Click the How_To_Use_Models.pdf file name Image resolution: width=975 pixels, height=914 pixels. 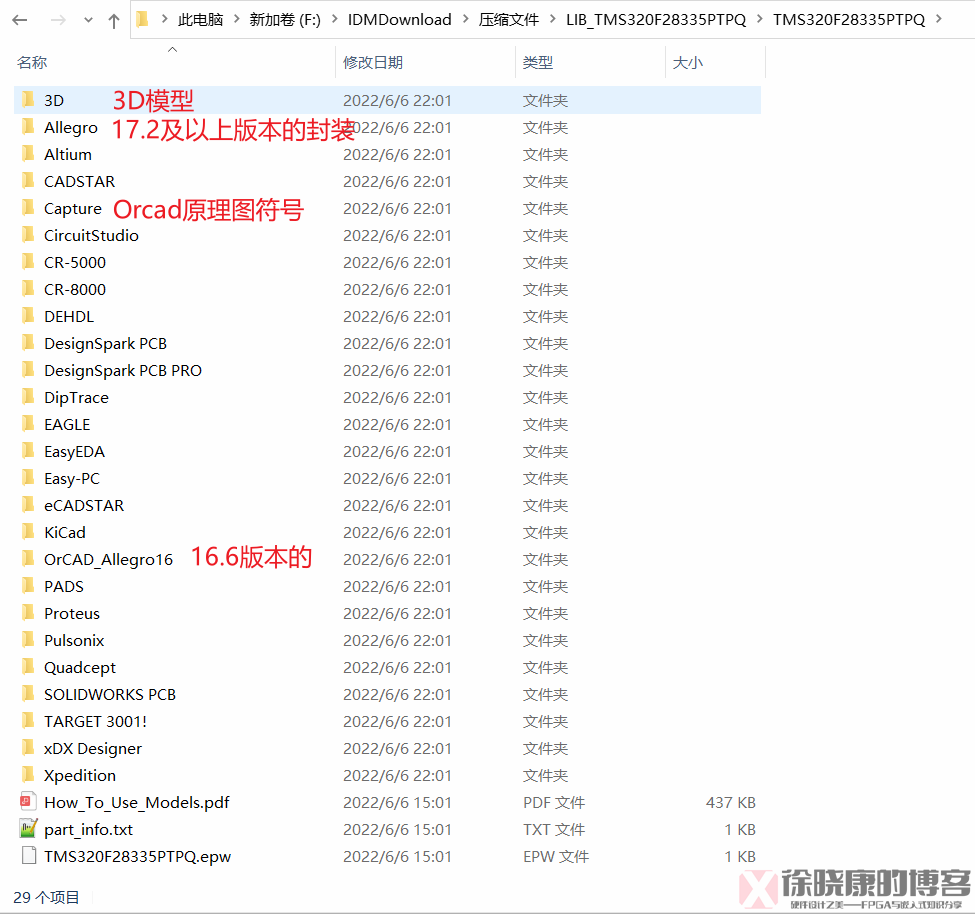pos(137,803)
